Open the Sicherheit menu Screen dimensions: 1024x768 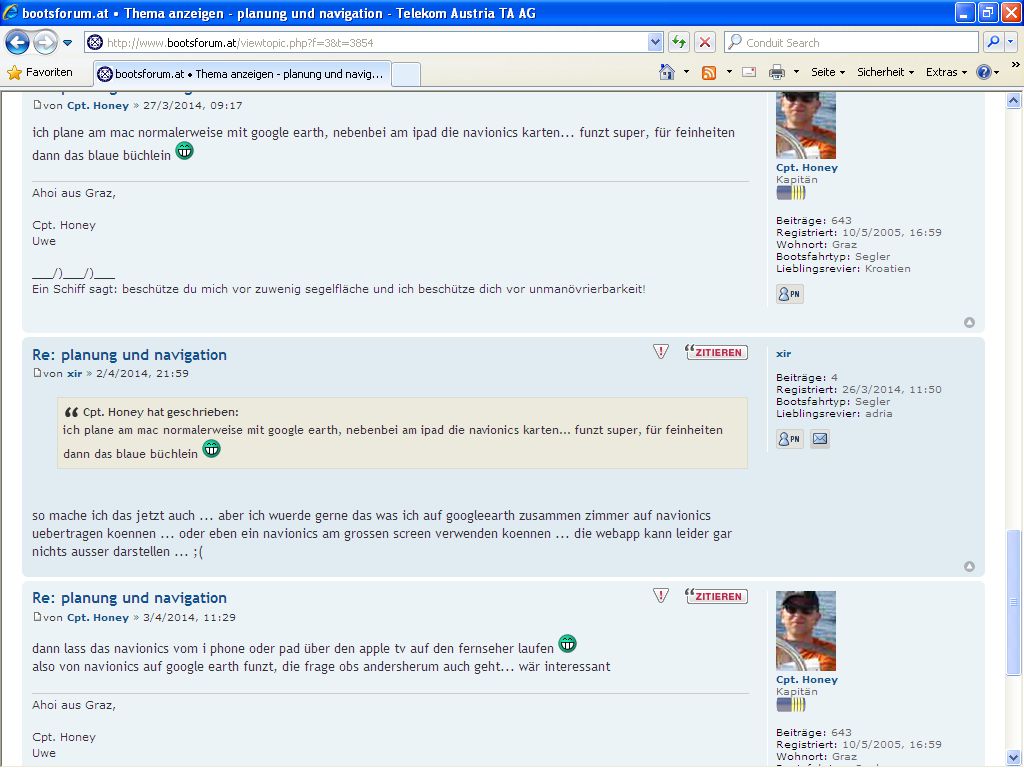click(885, 72)
